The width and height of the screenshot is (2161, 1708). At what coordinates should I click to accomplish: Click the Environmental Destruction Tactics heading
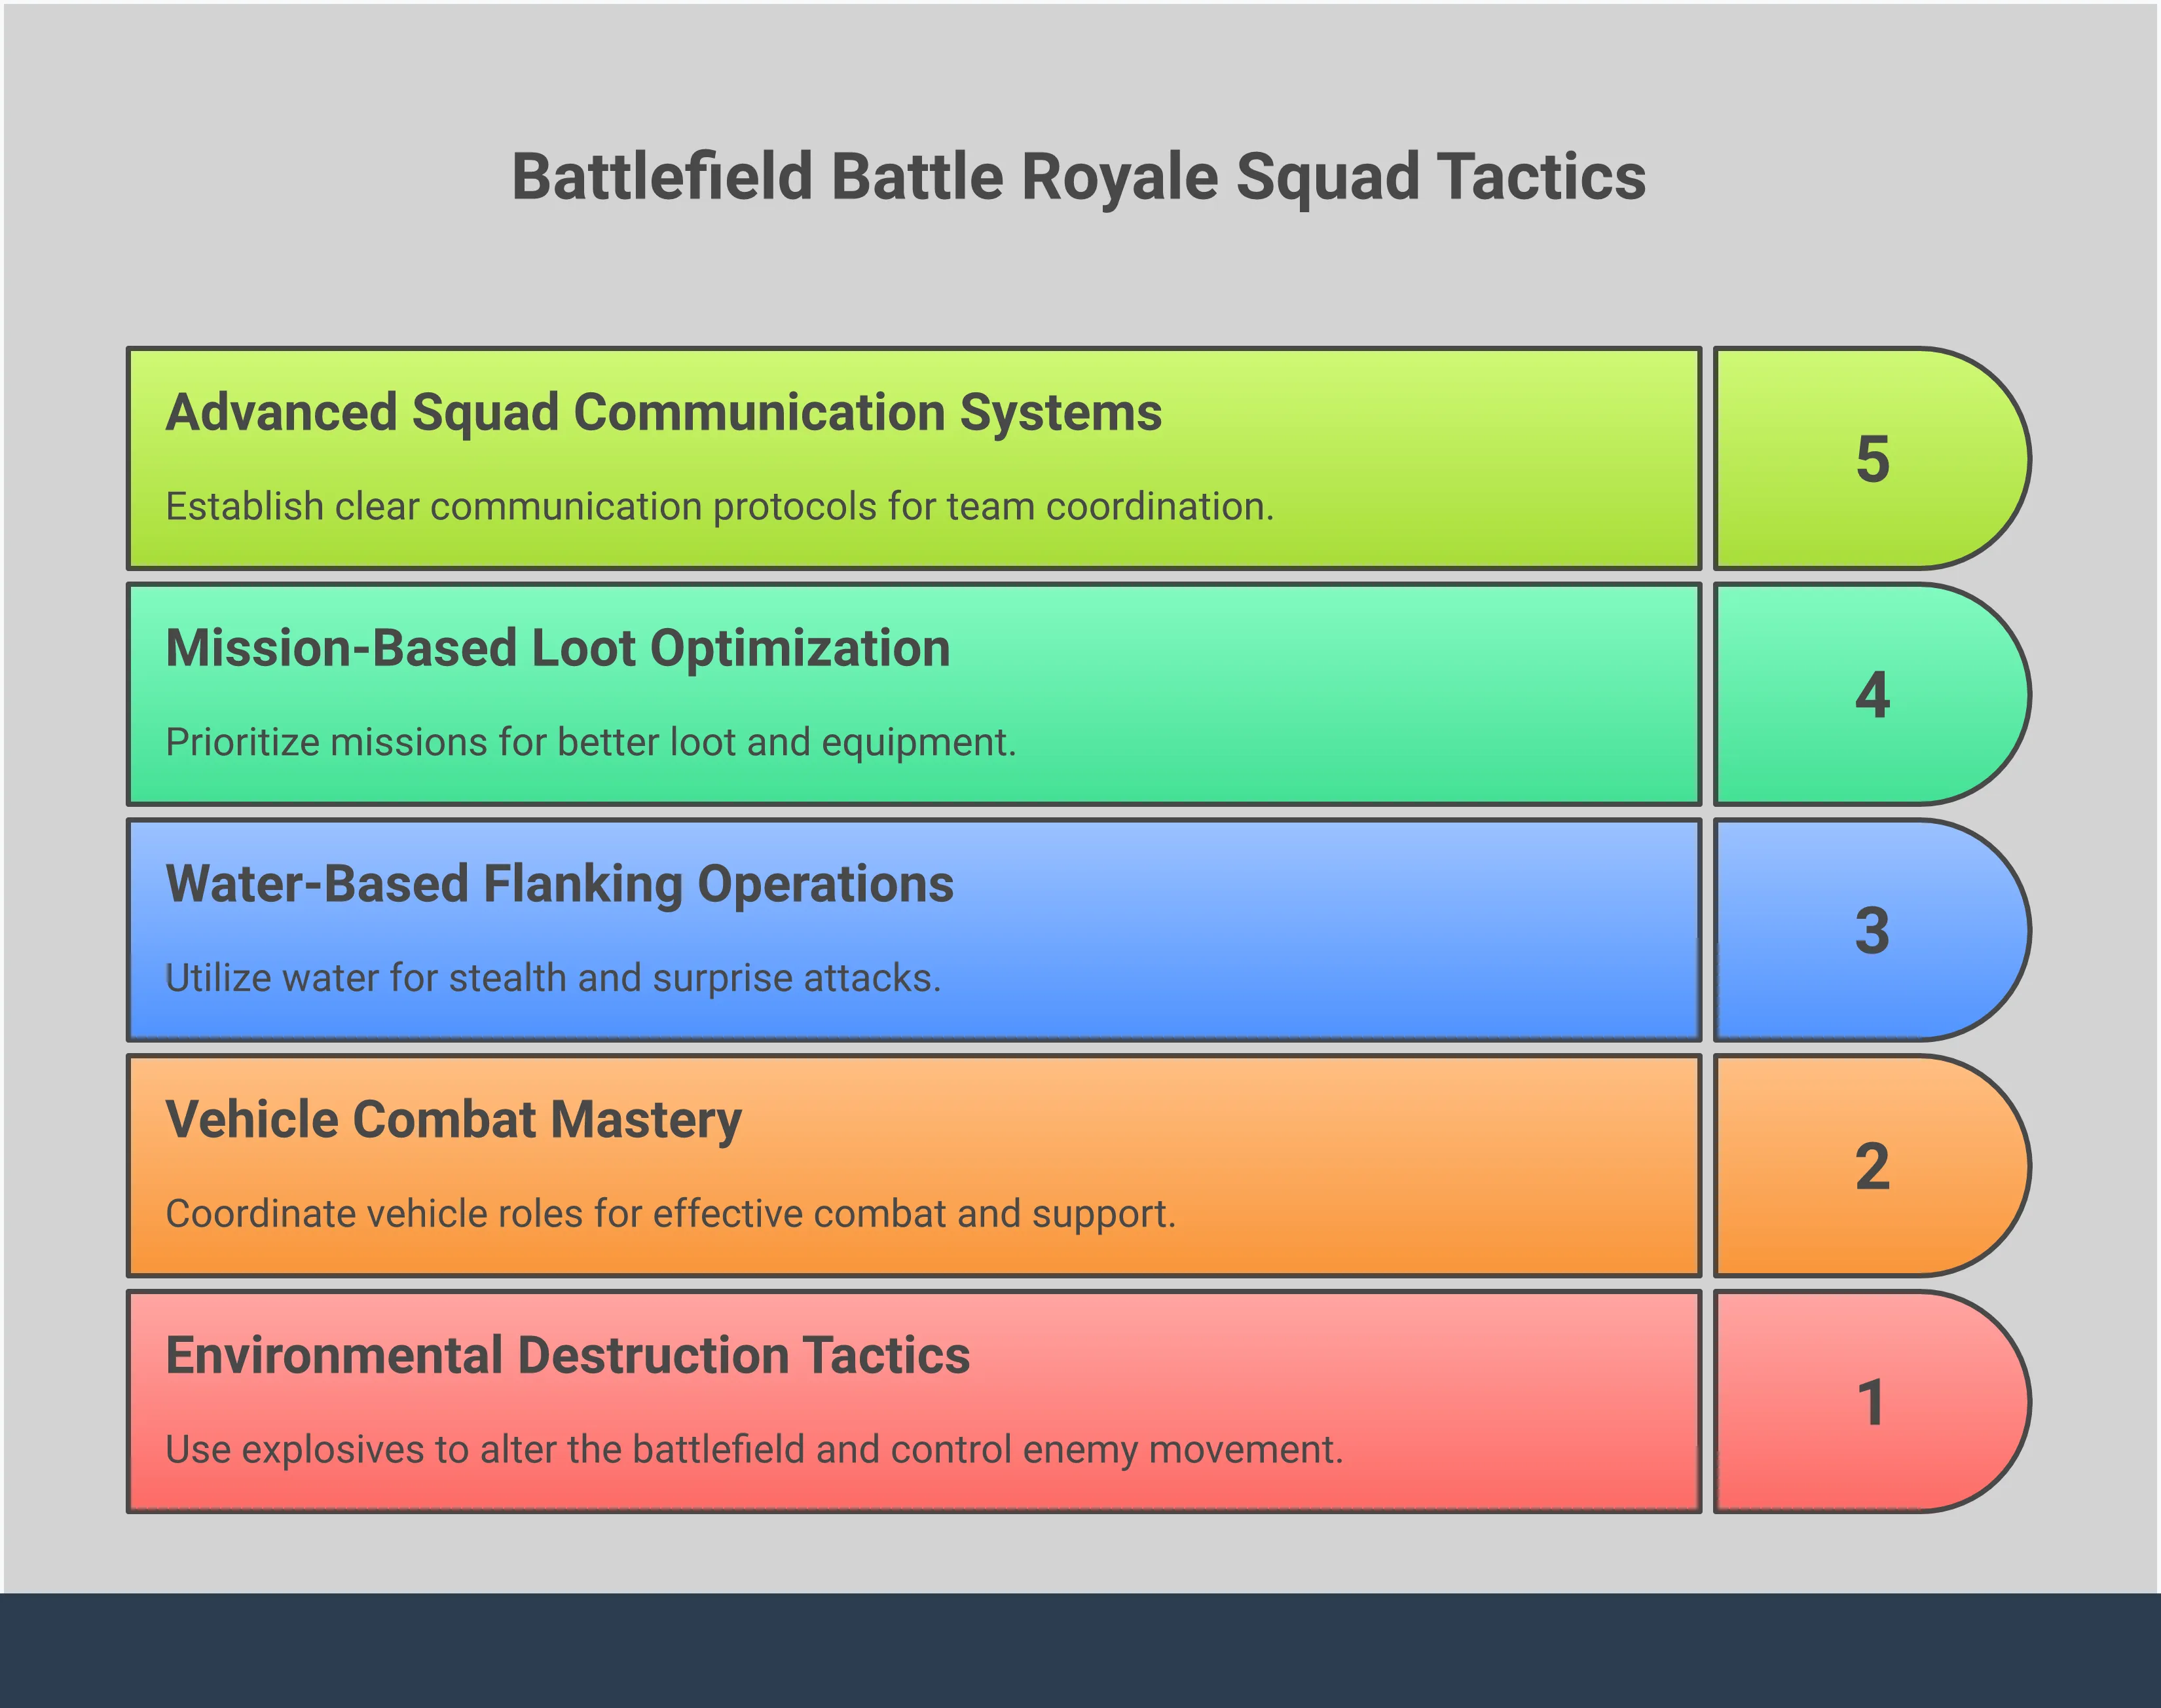pyautogui.click(x=567, y=1356)
